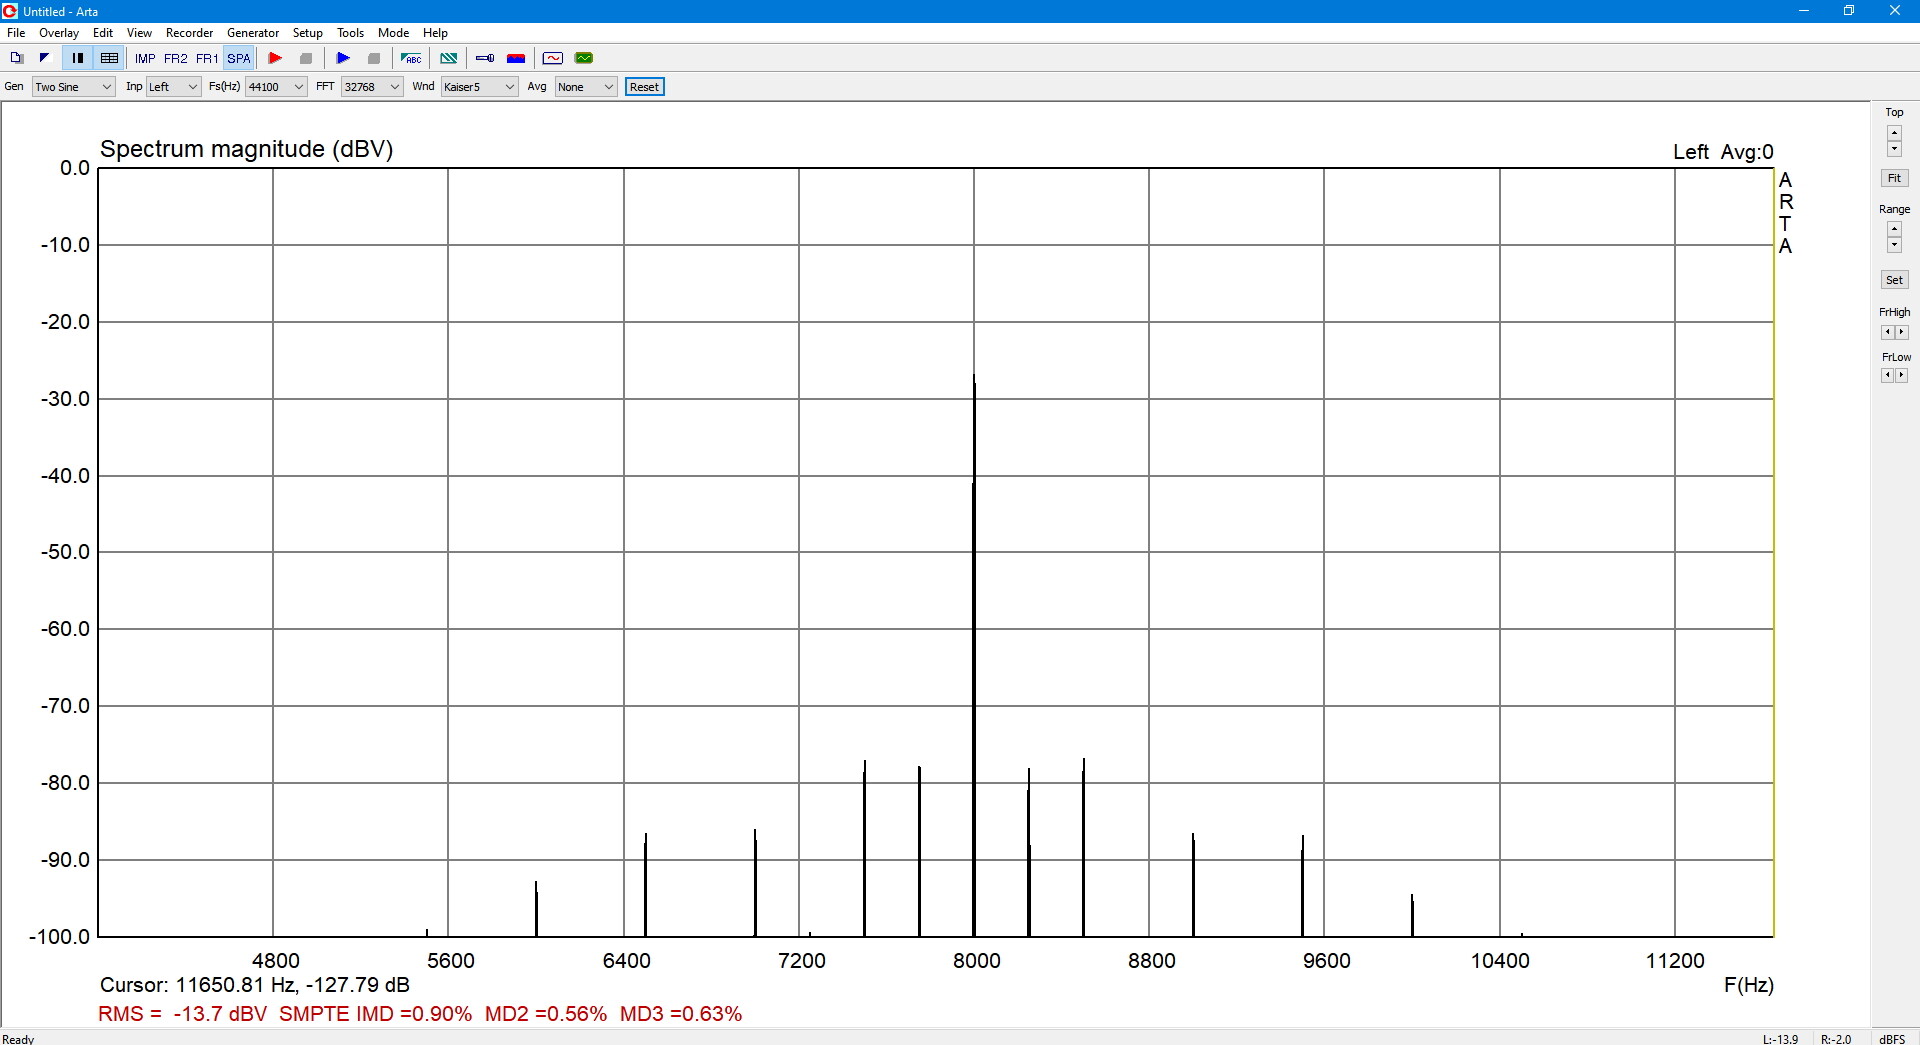Click the MD3 =0.63% readout
Screen dimensions: 1920x1045
tap(681, 1014)
